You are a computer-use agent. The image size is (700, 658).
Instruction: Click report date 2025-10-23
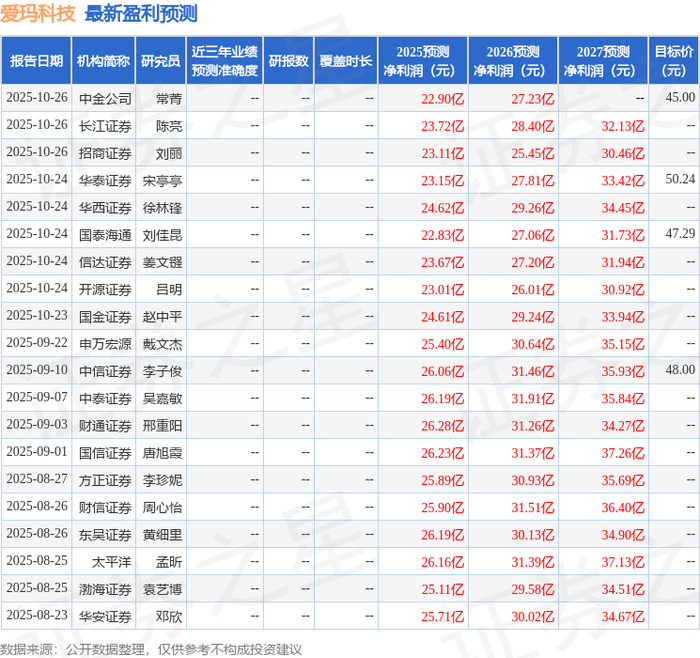37,315
